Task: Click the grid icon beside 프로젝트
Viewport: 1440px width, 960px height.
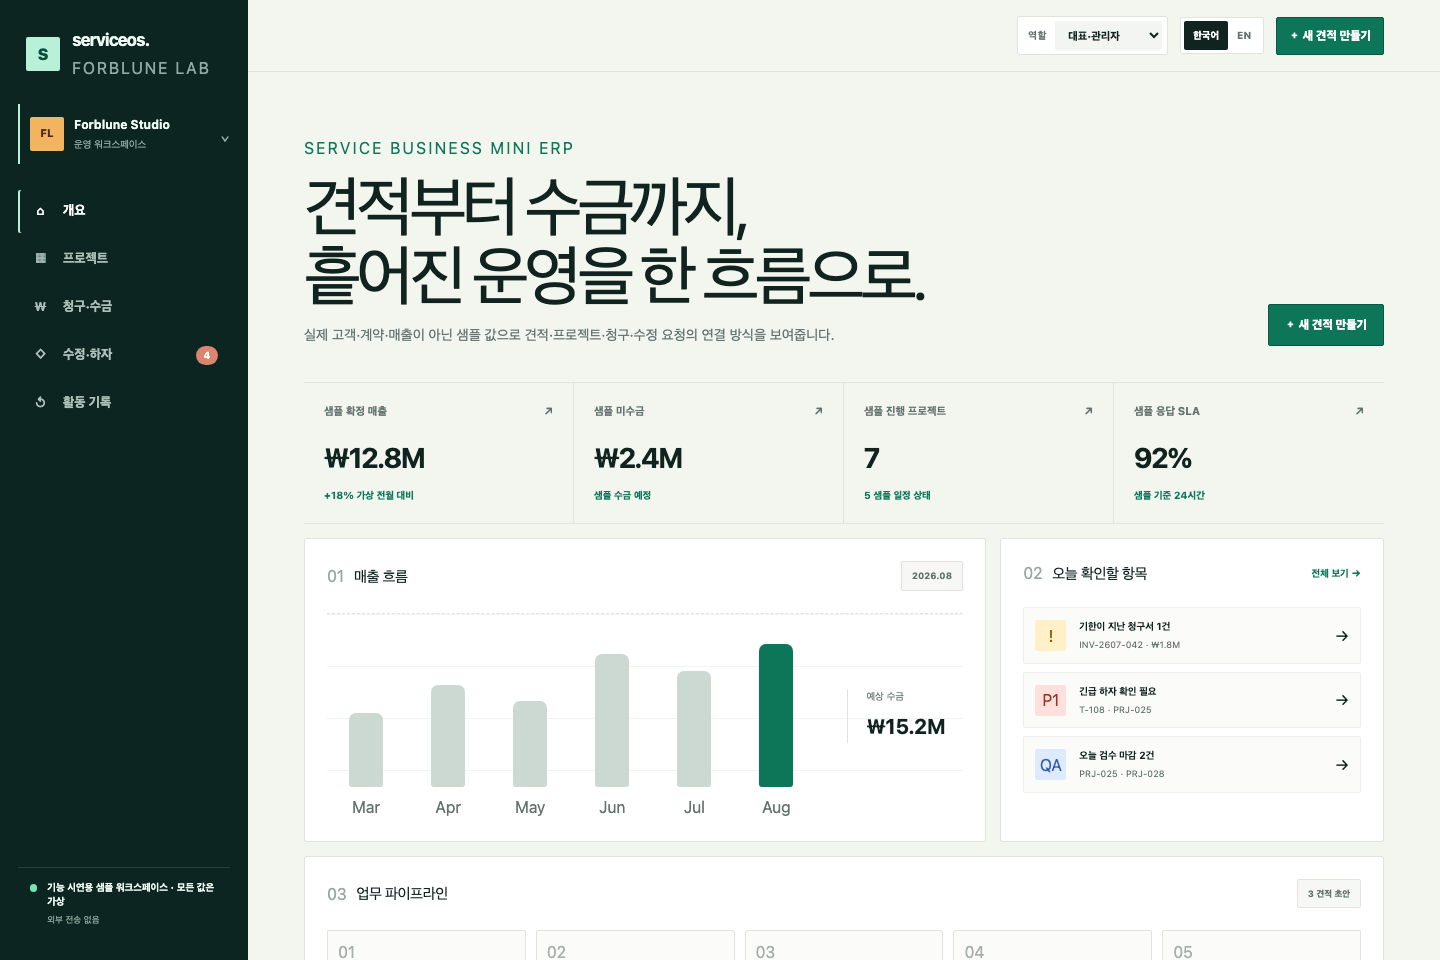Action: (40, 258)
